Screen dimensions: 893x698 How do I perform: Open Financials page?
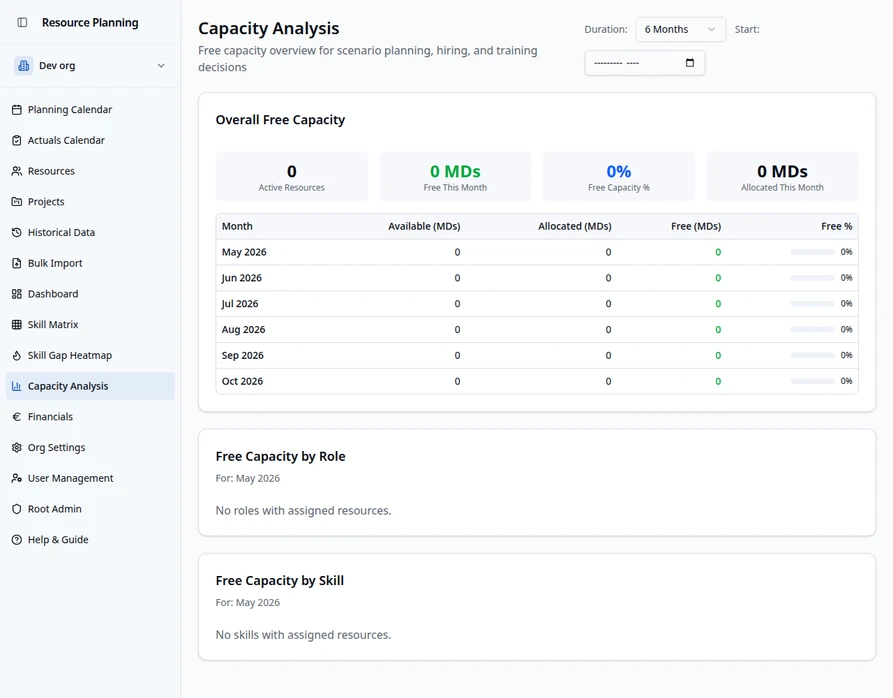[x=91, y=417]
